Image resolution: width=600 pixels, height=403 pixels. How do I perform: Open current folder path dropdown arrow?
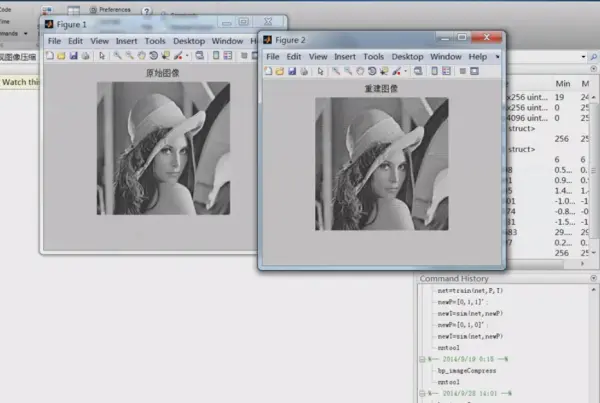[583, 57]
